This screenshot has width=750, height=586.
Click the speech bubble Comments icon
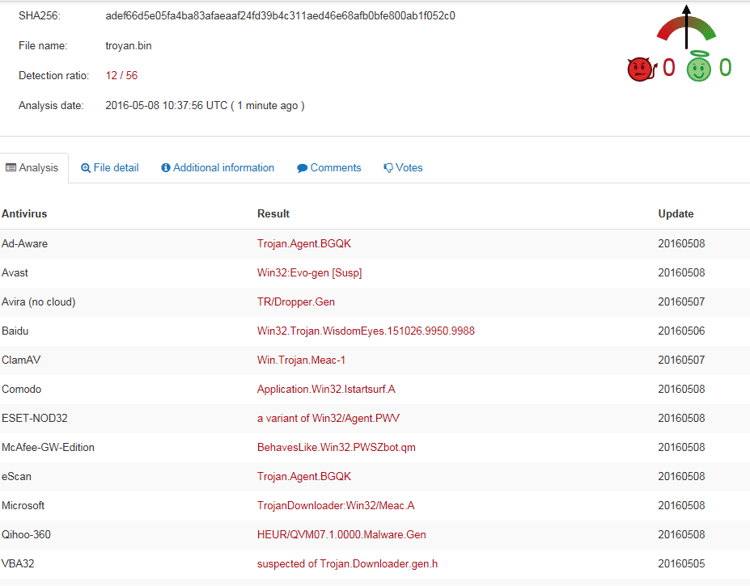click(302, 168)
